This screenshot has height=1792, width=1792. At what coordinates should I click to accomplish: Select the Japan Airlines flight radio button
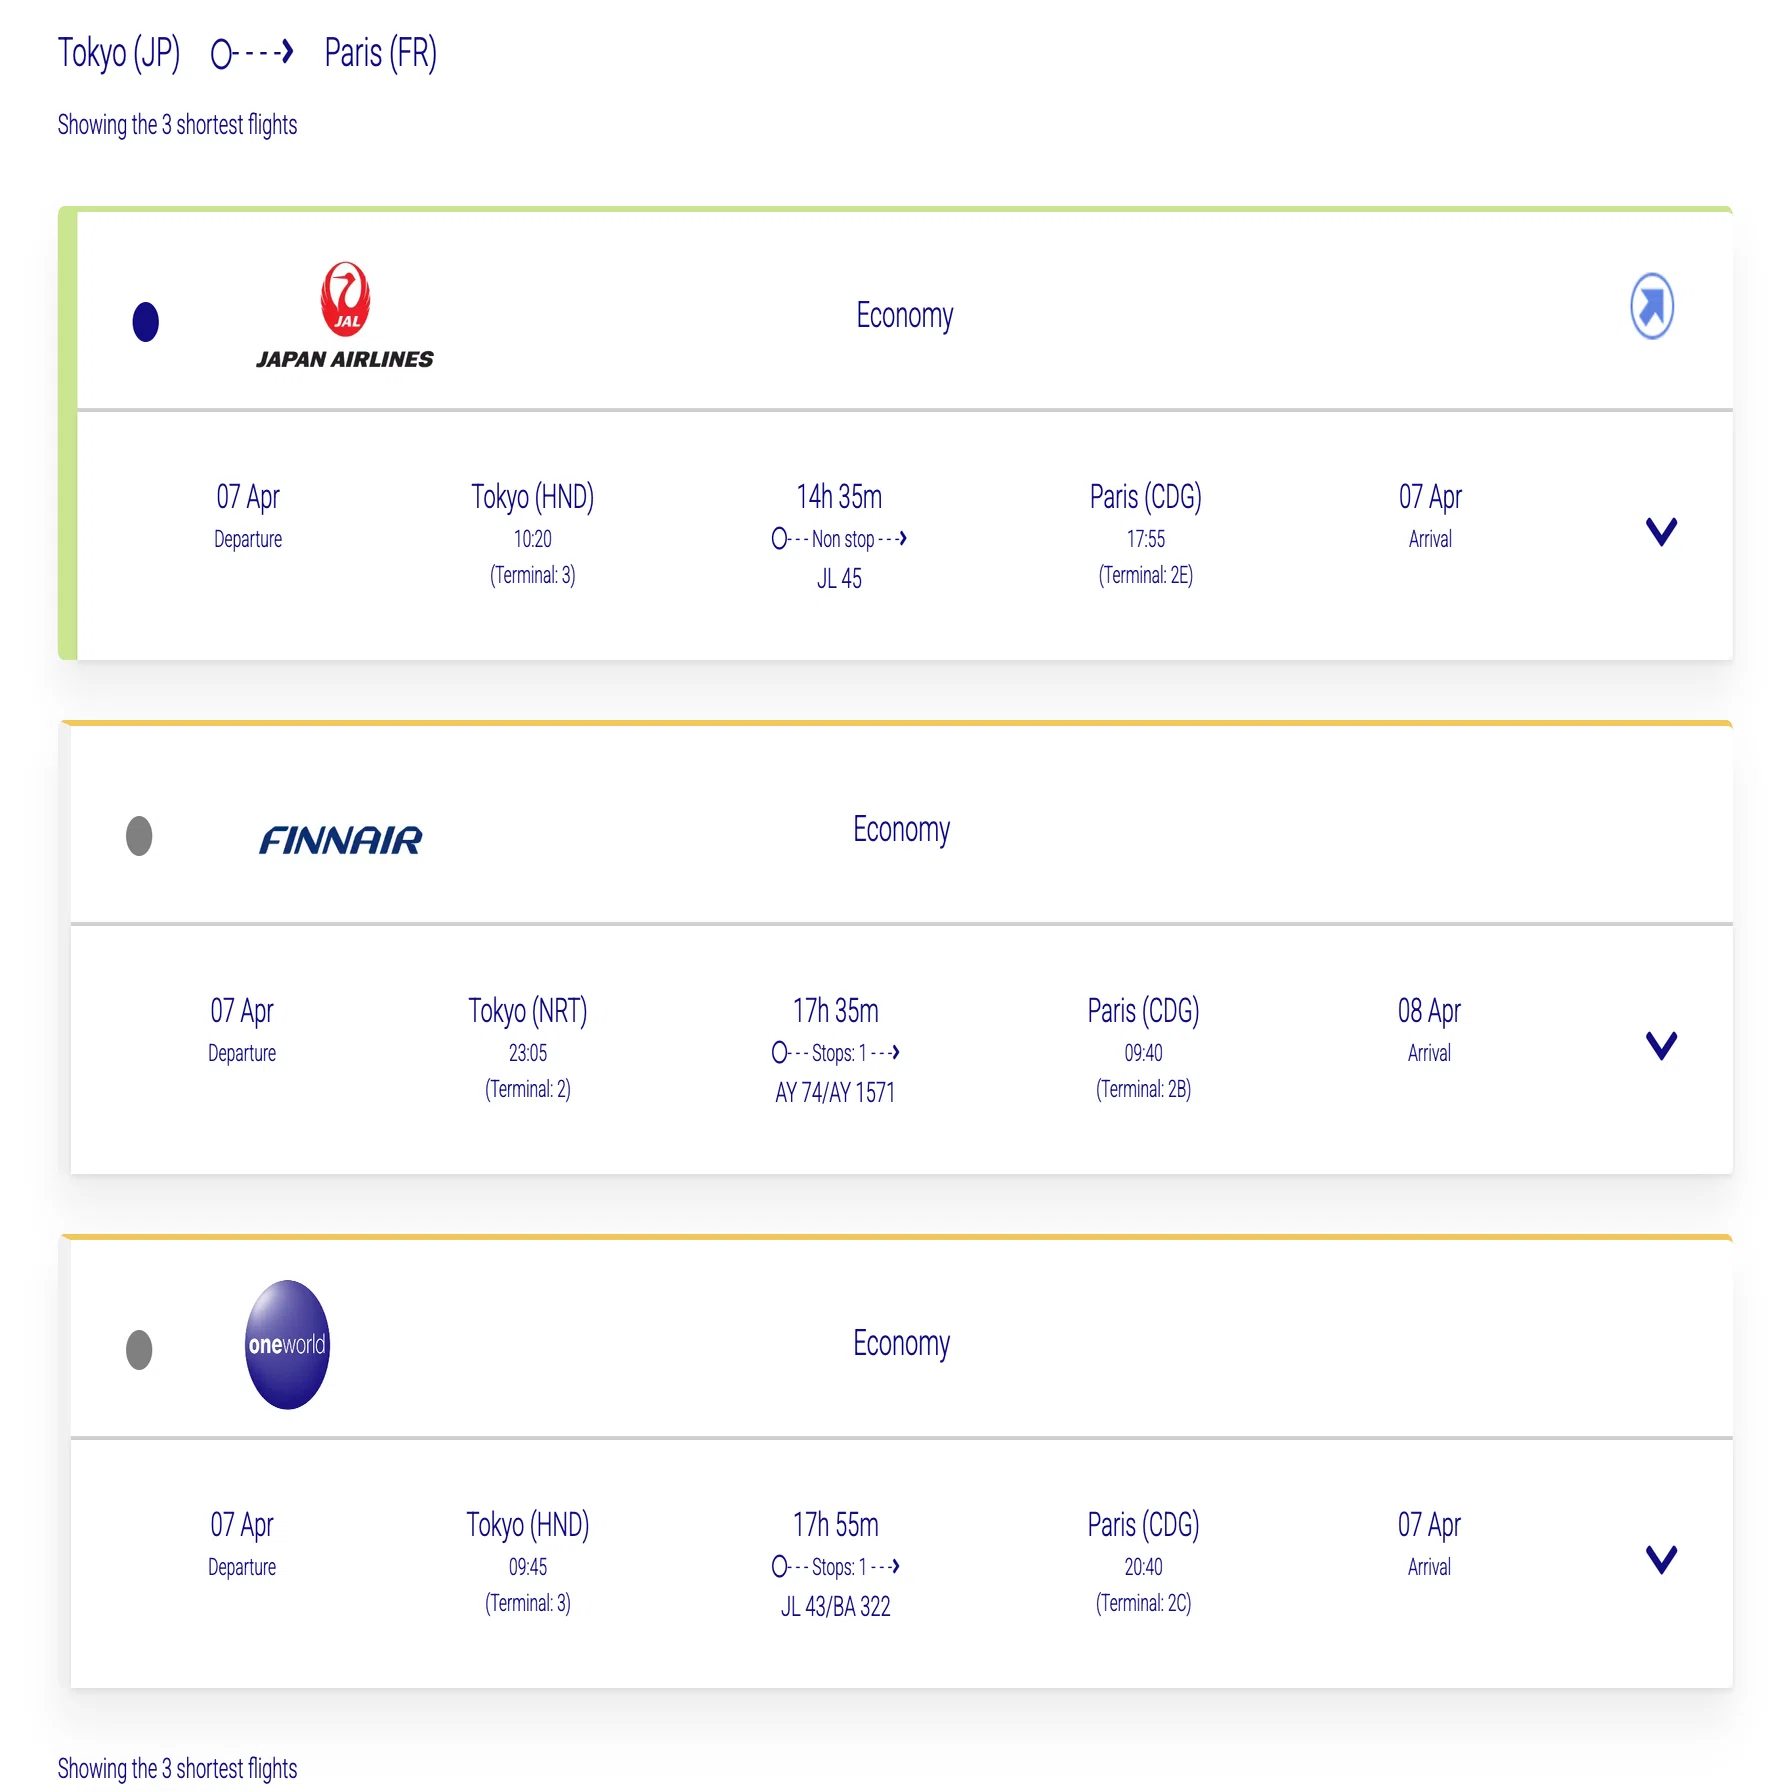(146, 322)
